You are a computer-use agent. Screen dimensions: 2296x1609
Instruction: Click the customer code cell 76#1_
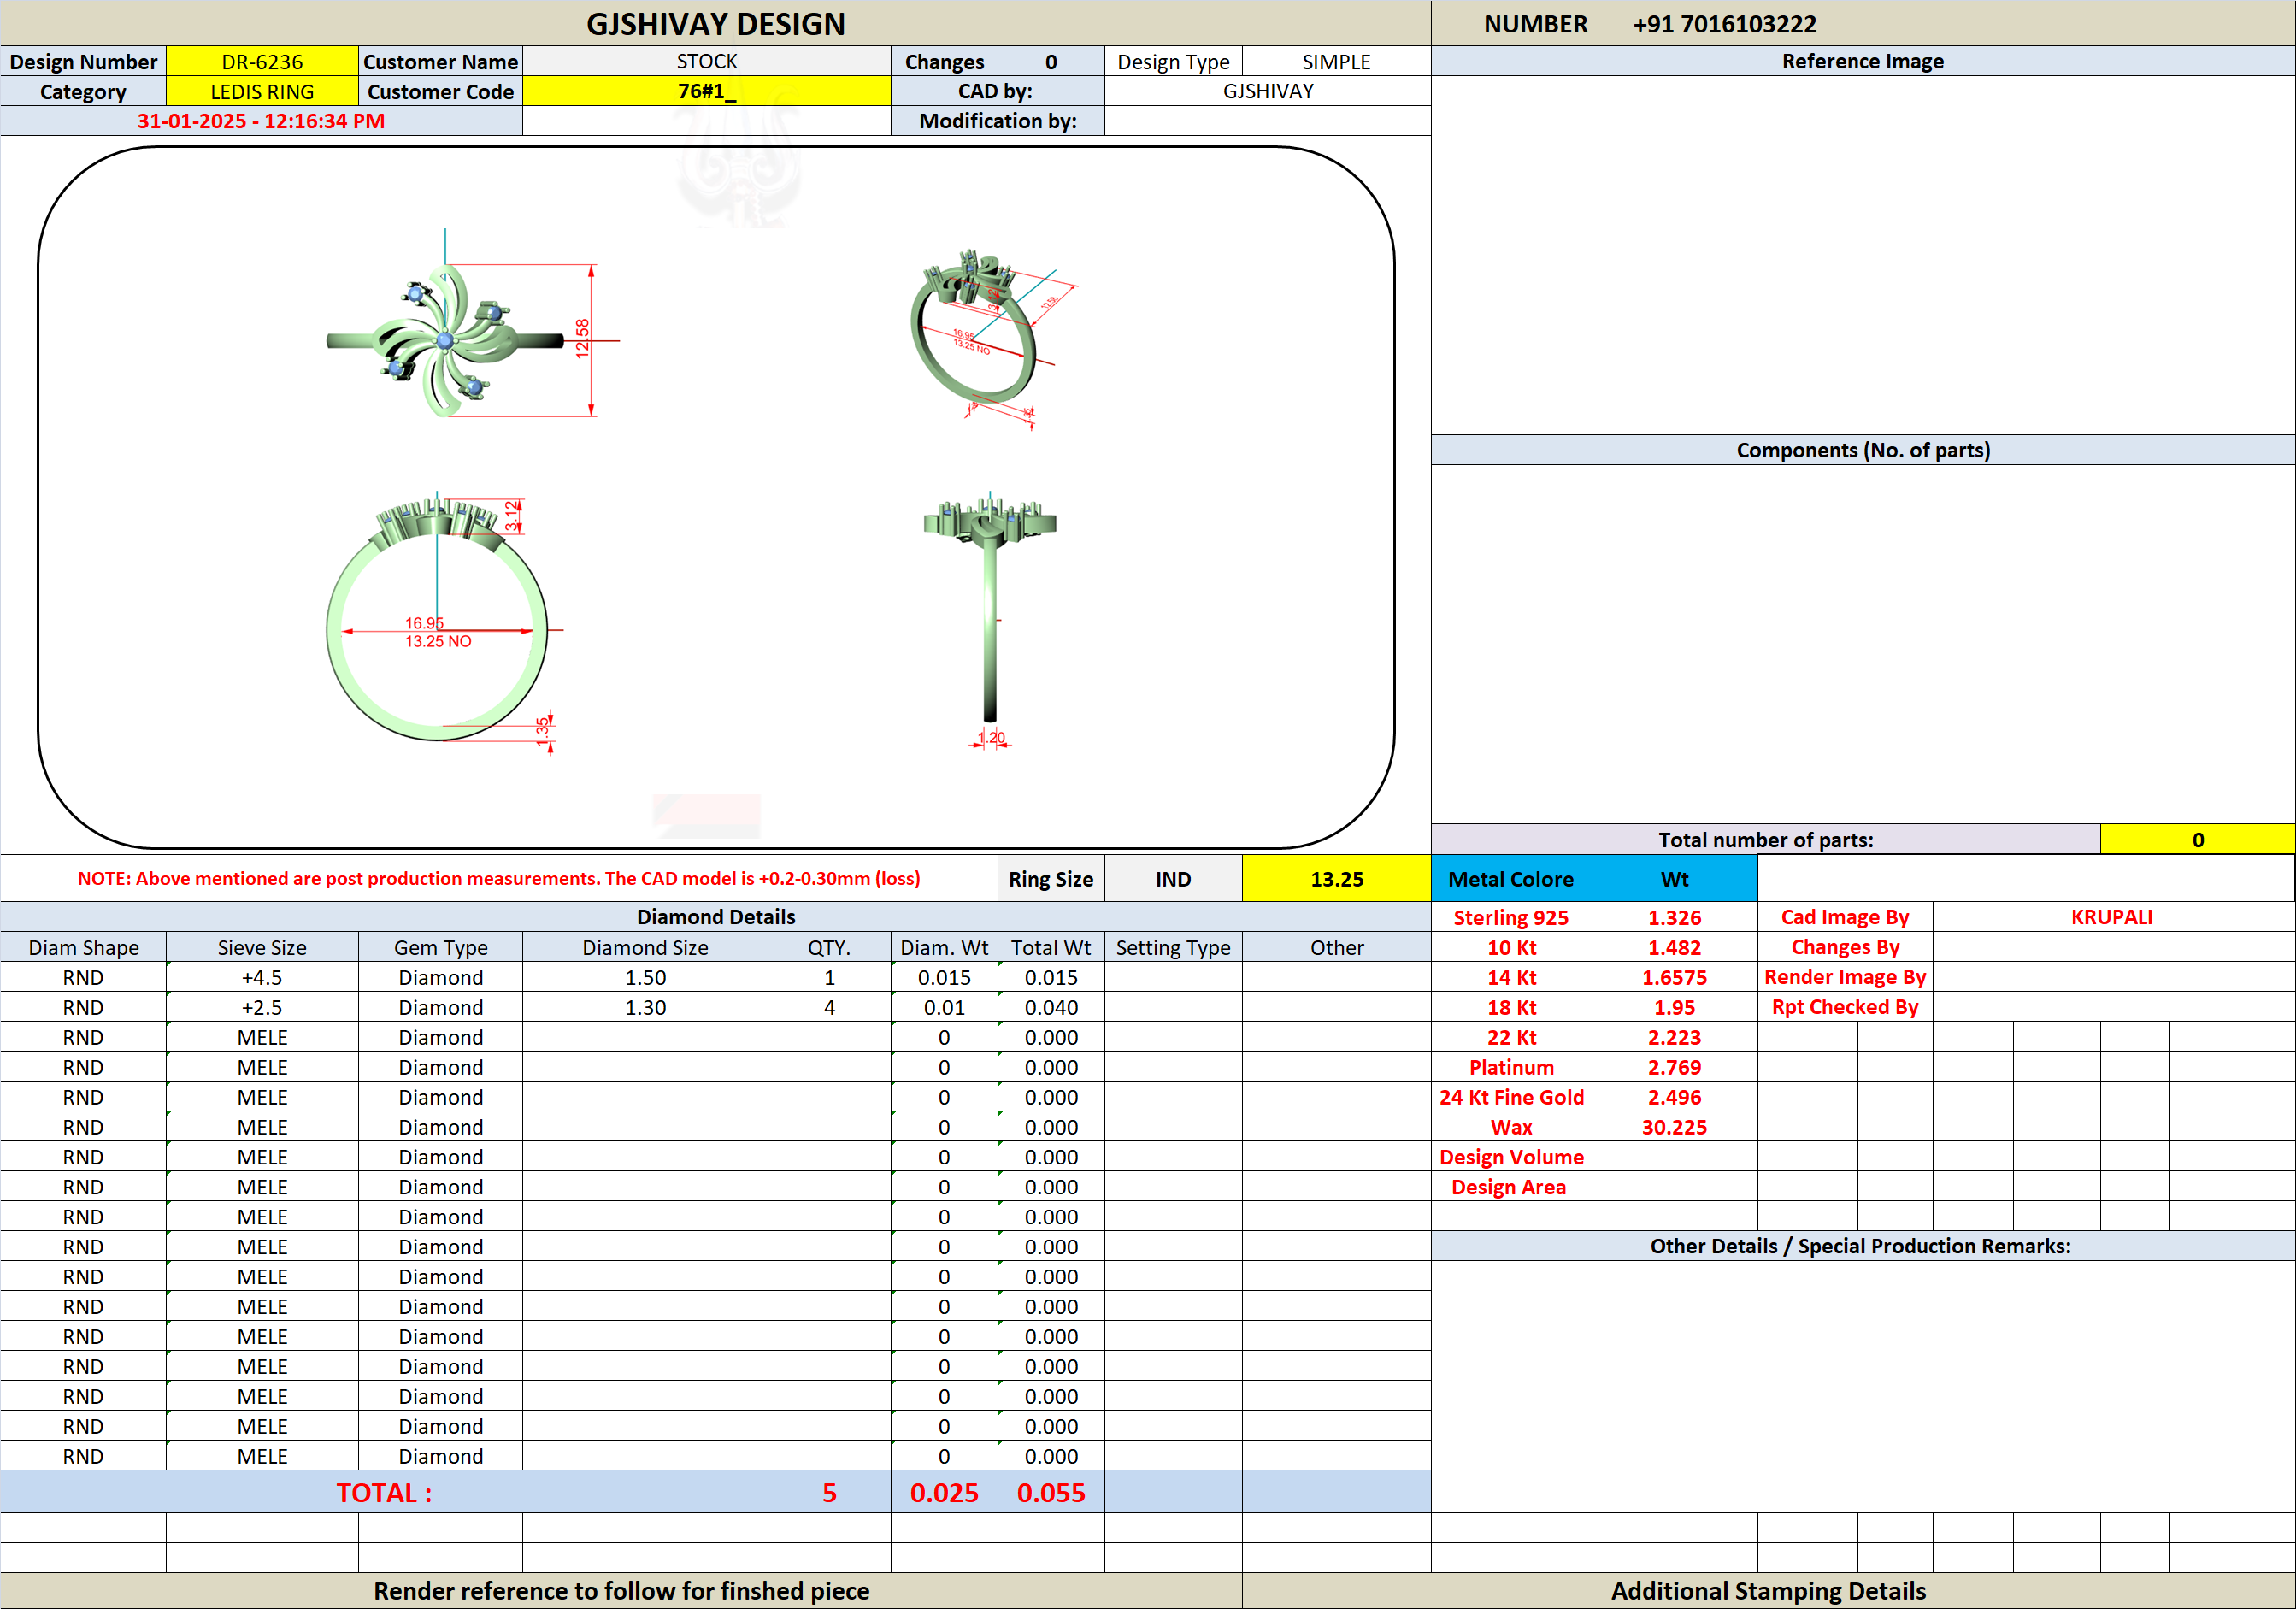coord(706,92)
